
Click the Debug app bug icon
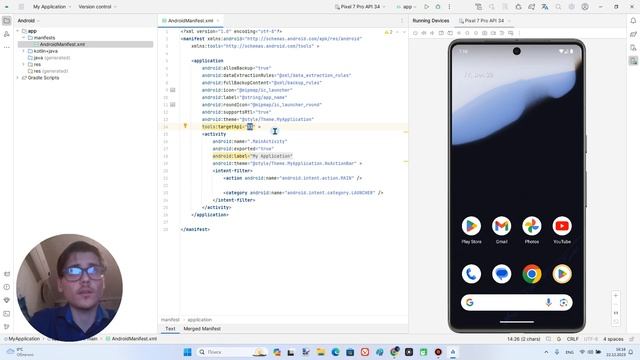coord(438,7)
